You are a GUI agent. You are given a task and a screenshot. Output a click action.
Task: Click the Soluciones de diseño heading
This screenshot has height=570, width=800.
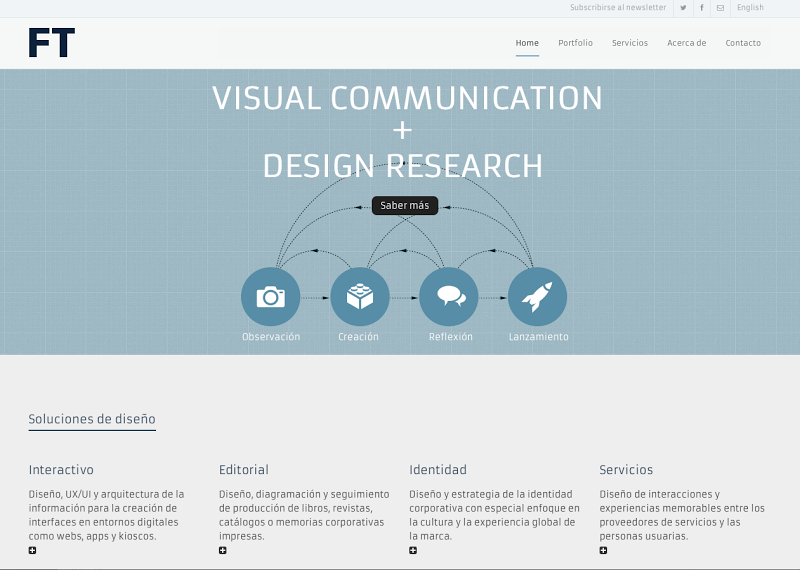click(92, 419)
